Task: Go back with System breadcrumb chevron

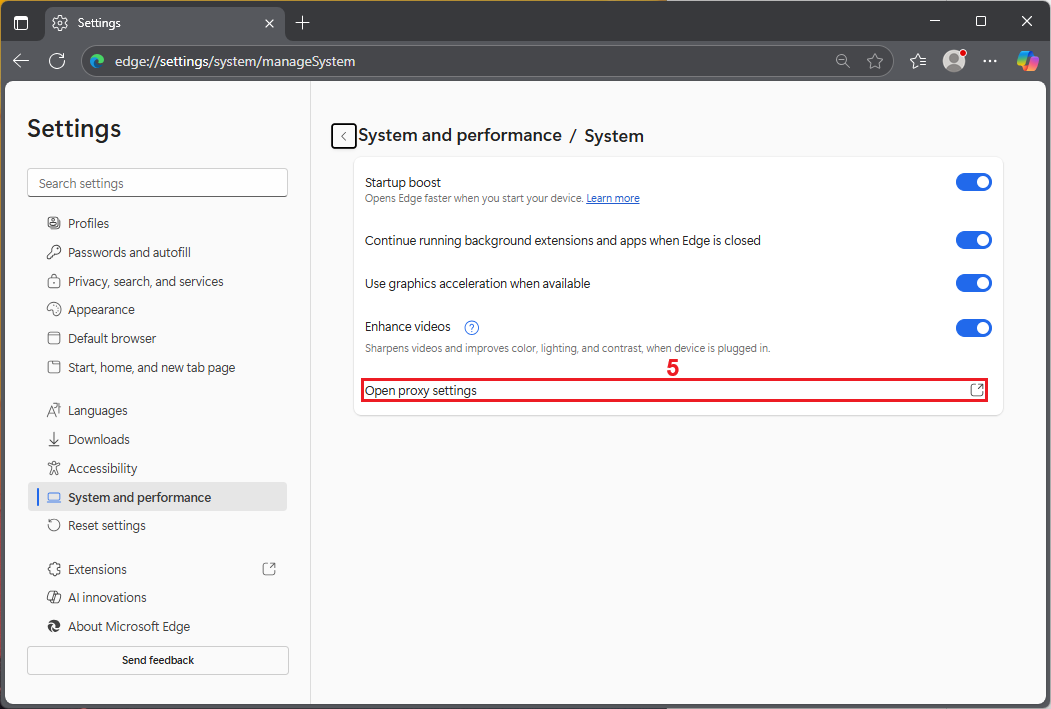Action: point(344,136)
